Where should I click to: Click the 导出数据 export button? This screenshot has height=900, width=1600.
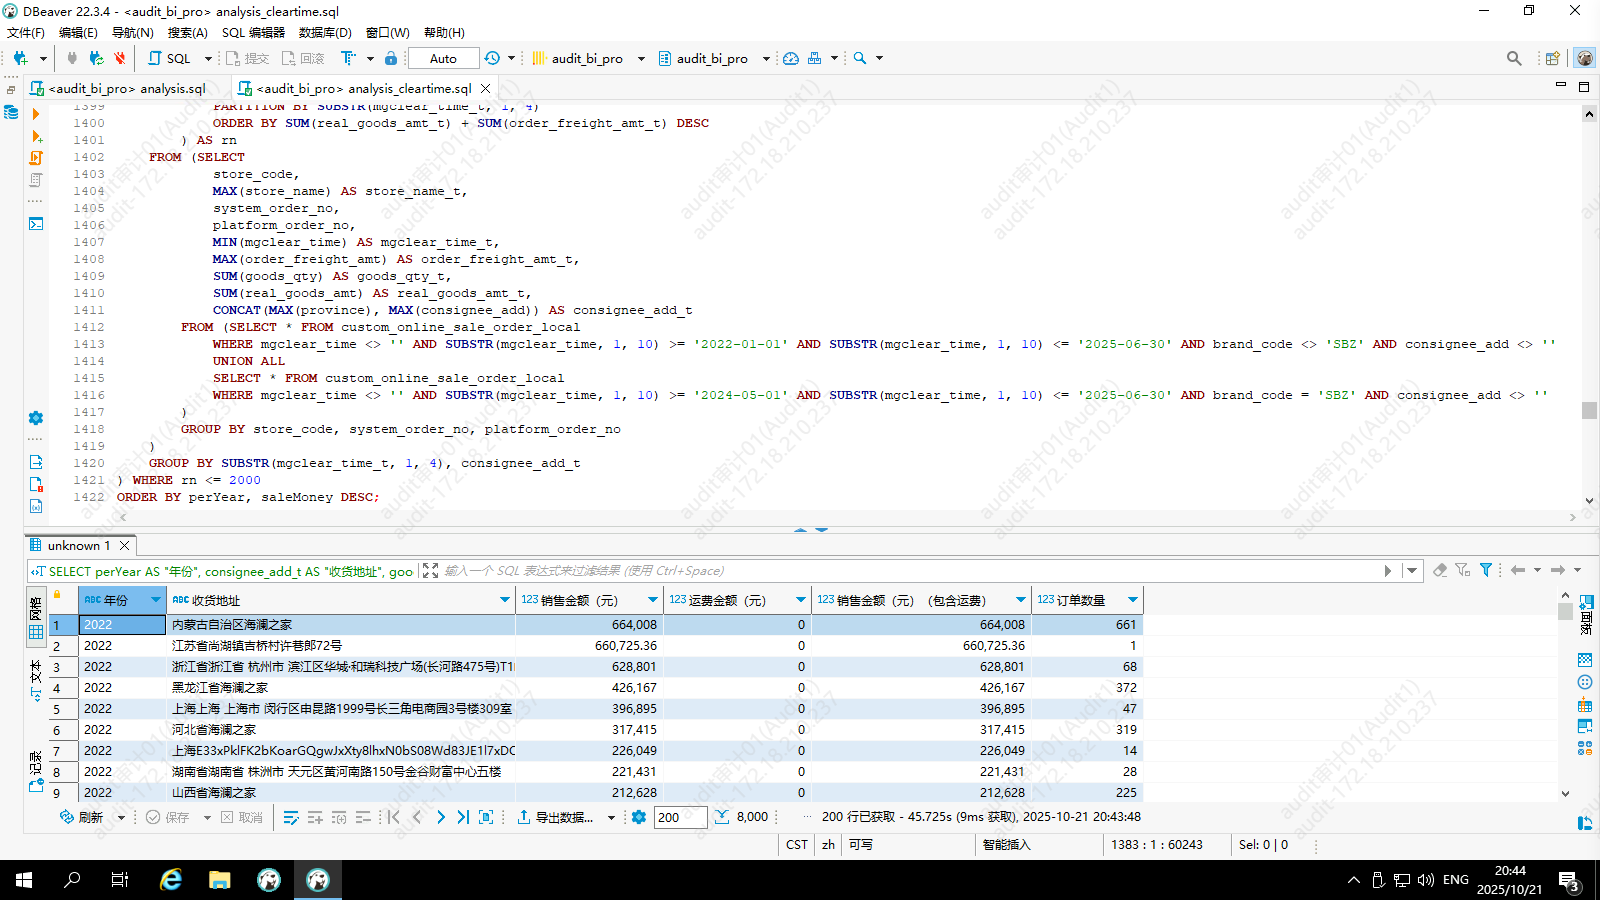[555, 817]
